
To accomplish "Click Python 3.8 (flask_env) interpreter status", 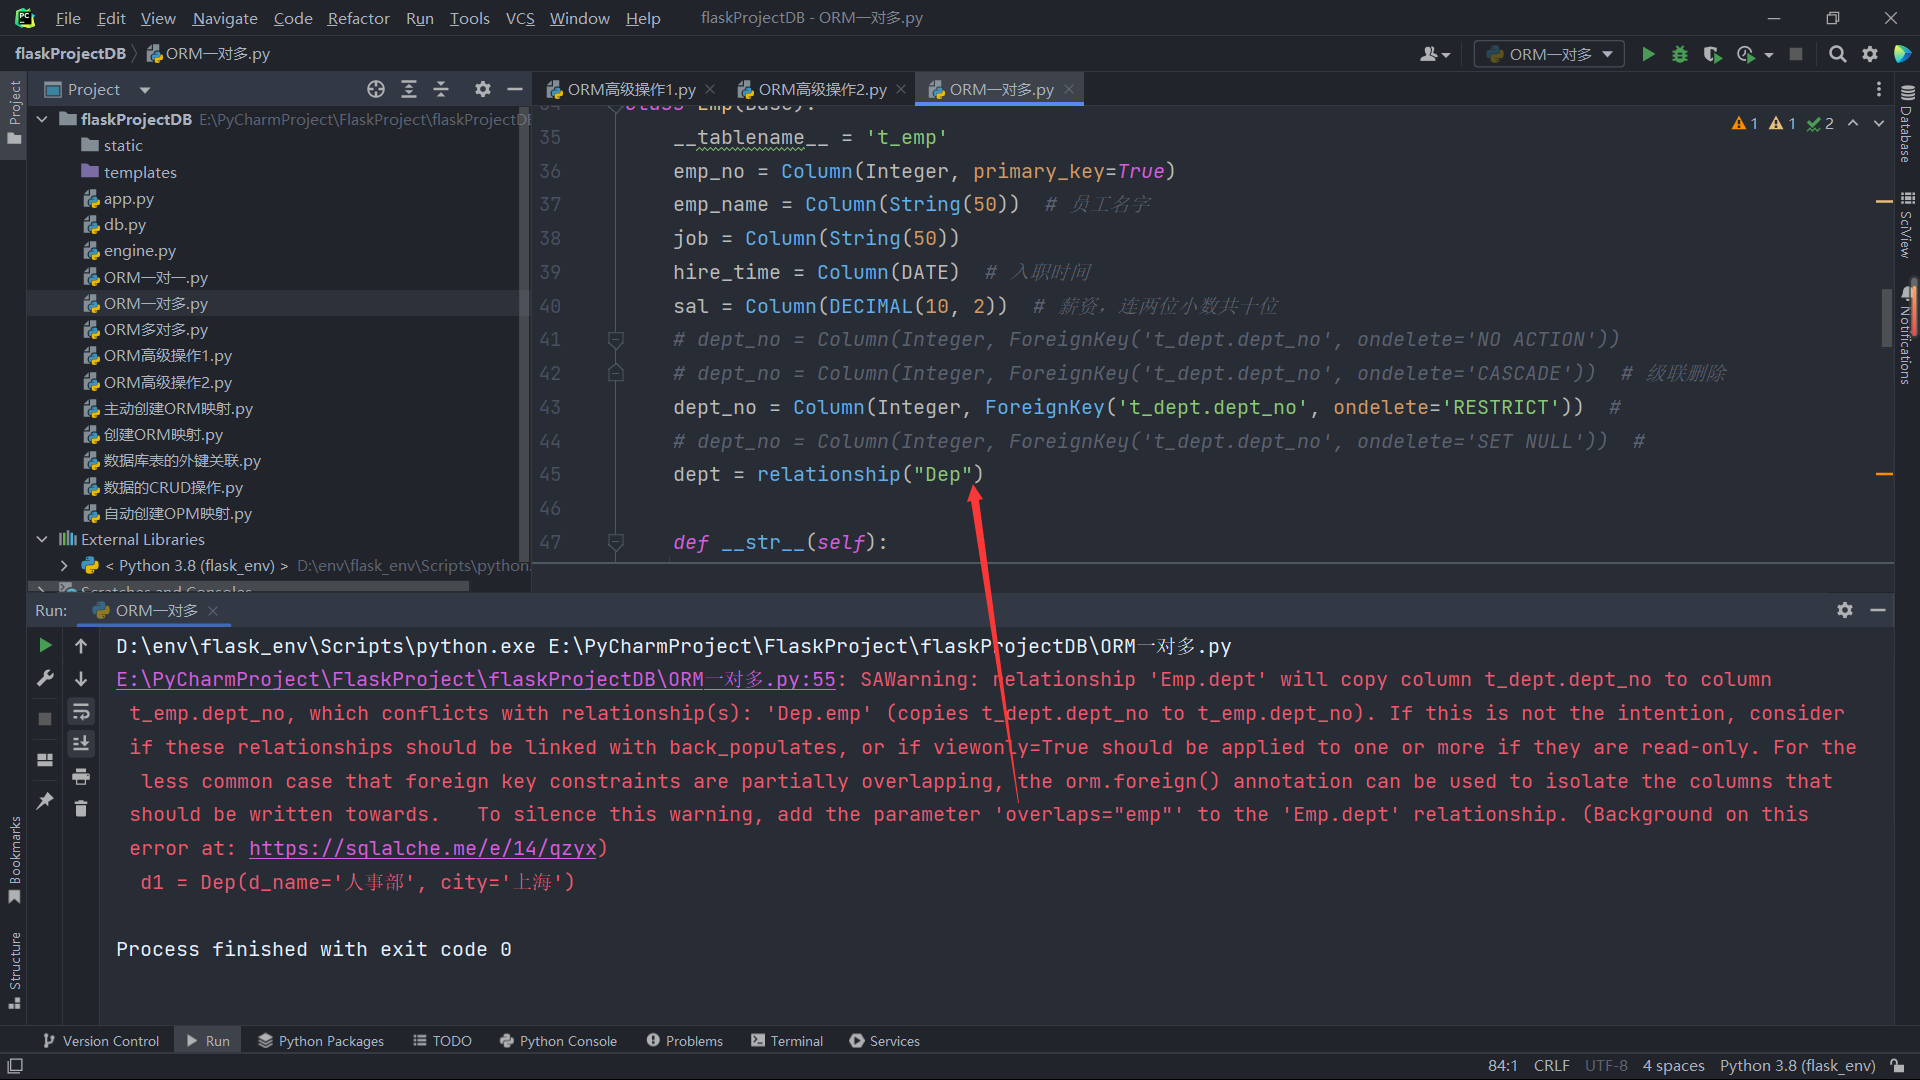I will tap(1797, 1066).
